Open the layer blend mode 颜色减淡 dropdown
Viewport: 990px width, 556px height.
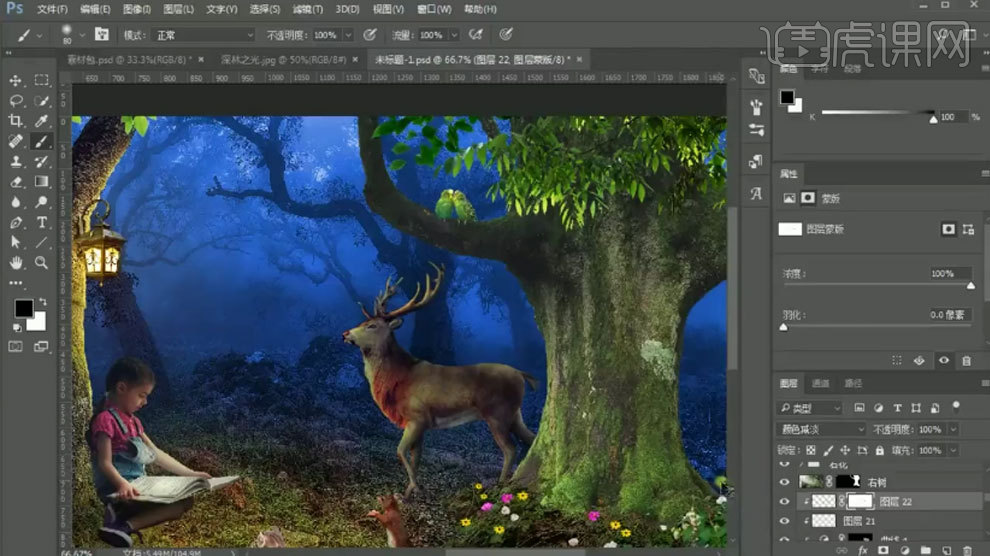[x=821, y=429]
